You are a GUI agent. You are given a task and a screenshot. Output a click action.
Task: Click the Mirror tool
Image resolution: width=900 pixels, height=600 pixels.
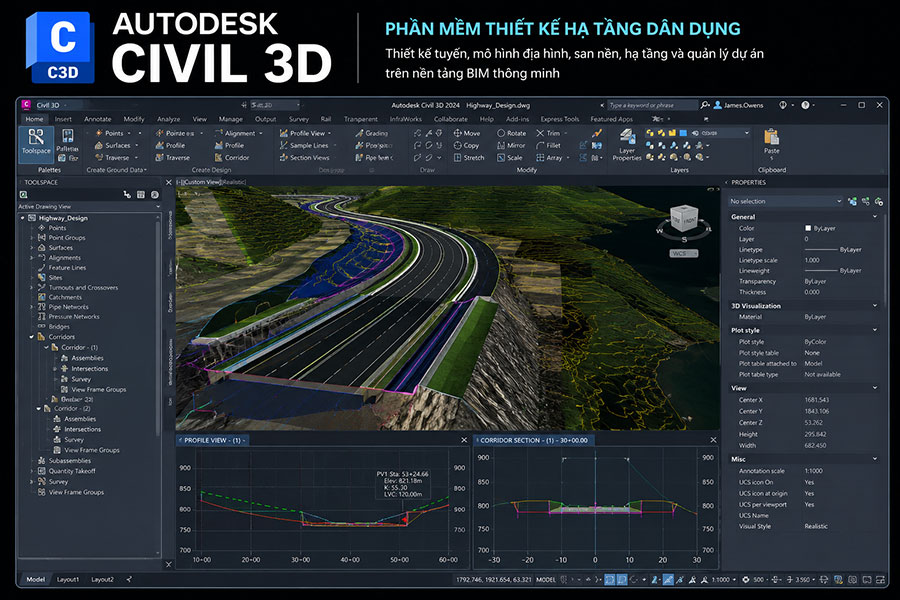click(511, 146)
